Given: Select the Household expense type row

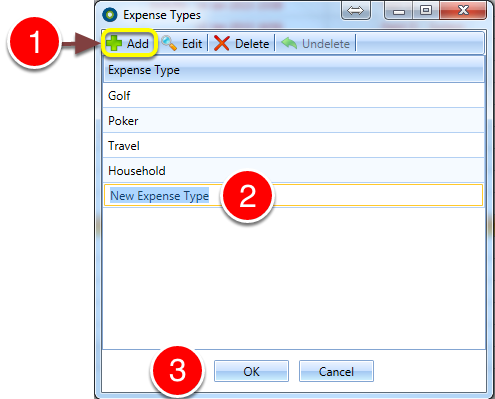Looking at the screenshot, I should click(293, 170).
